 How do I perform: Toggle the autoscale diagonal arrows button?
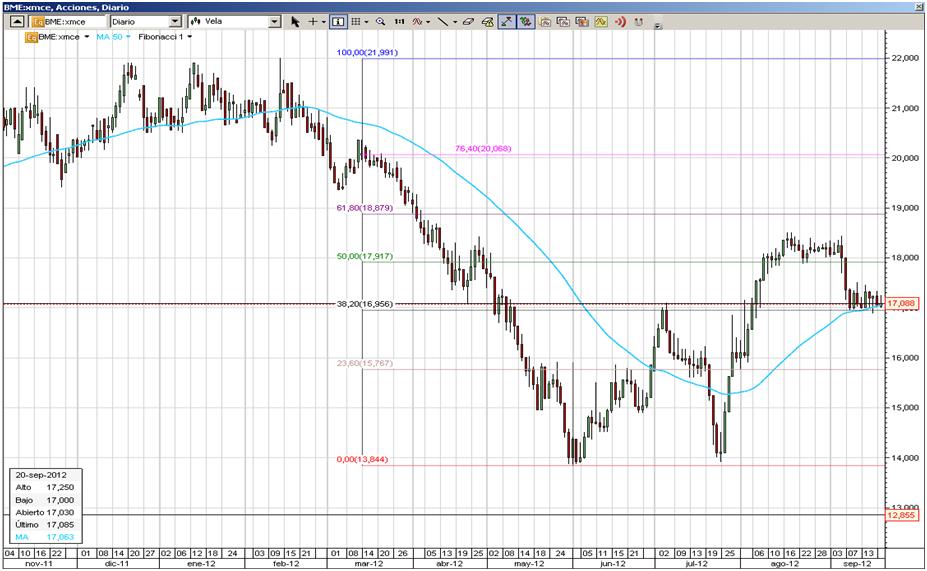(x=507, y=22)
